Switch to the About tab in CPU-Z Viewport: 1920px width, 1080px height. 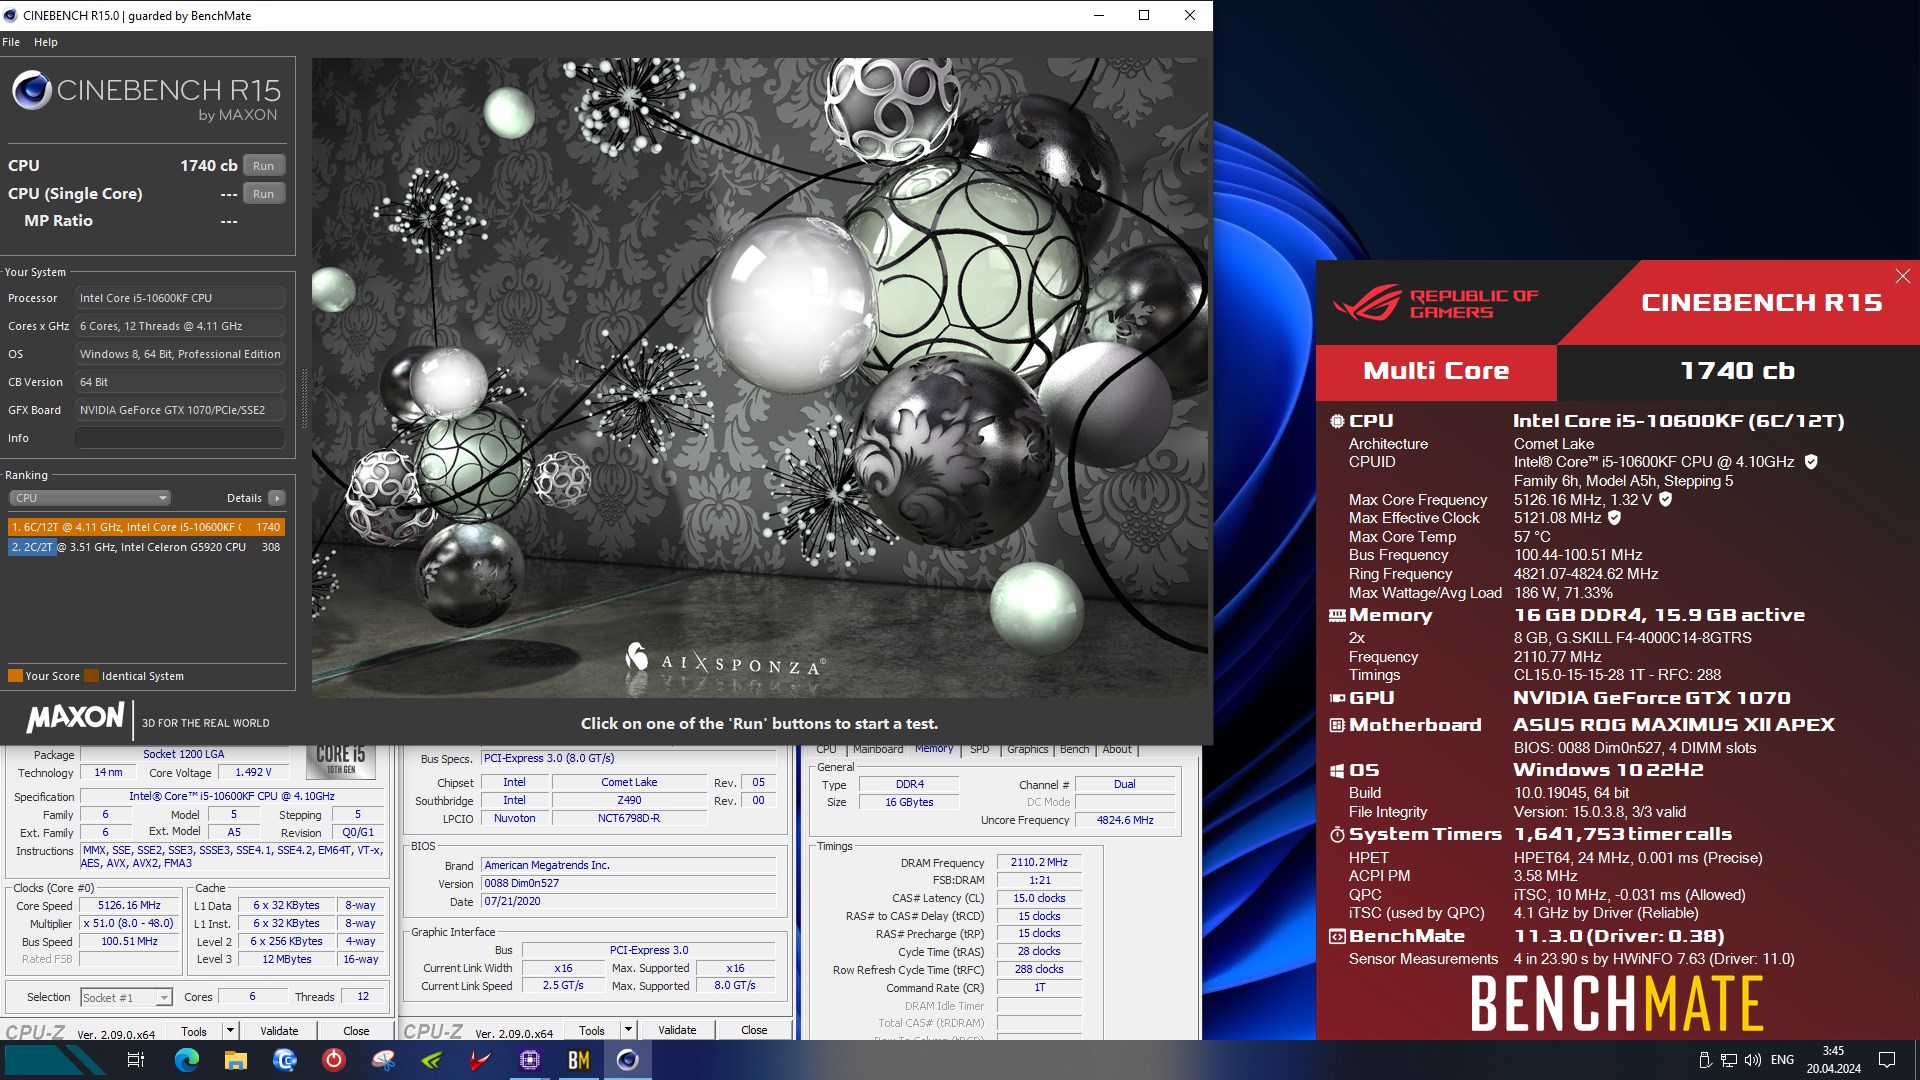pos(1117,749)
